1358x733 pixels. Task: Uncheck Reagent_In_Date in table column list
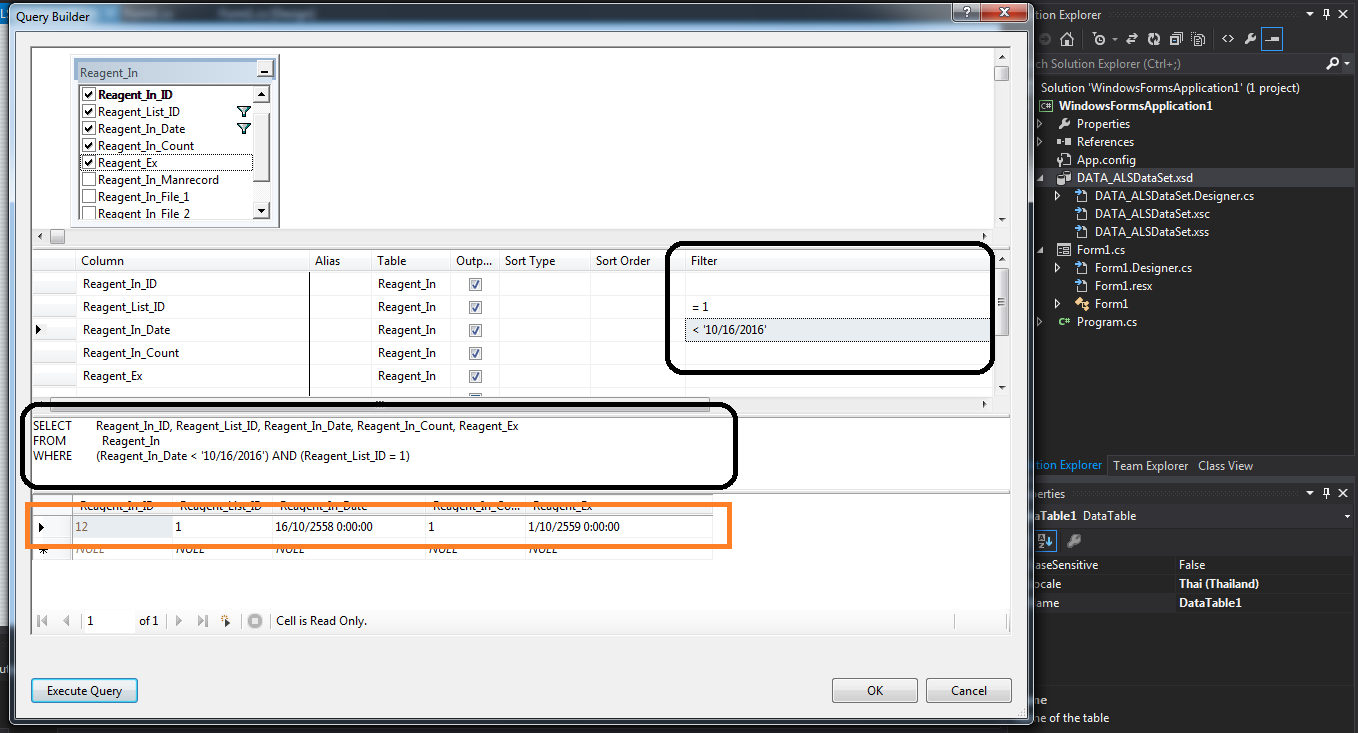[x=89, y=129]
